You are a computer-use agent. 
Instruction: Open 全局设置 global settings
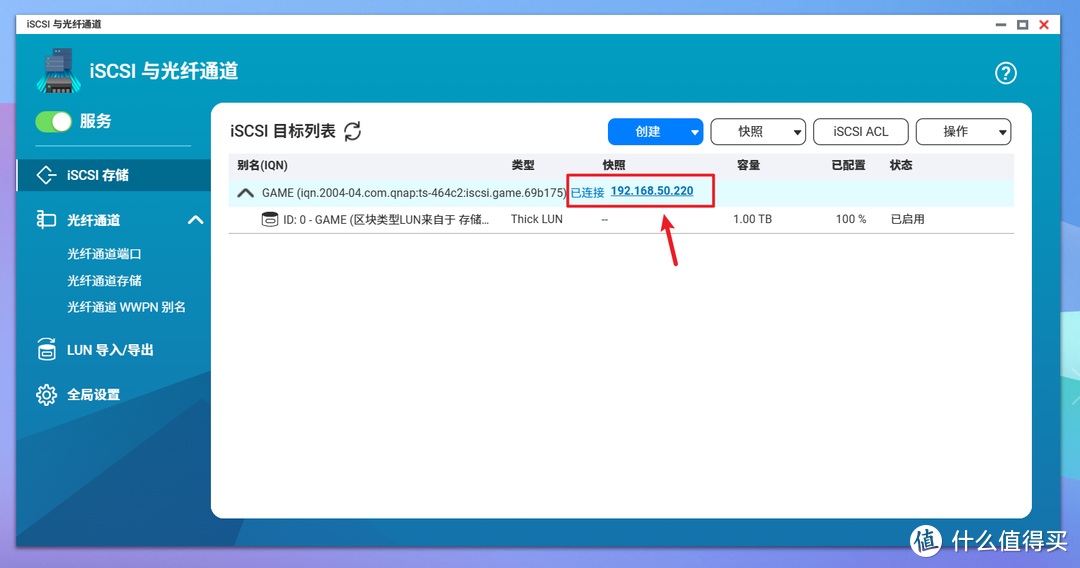[x=94, y=395]
